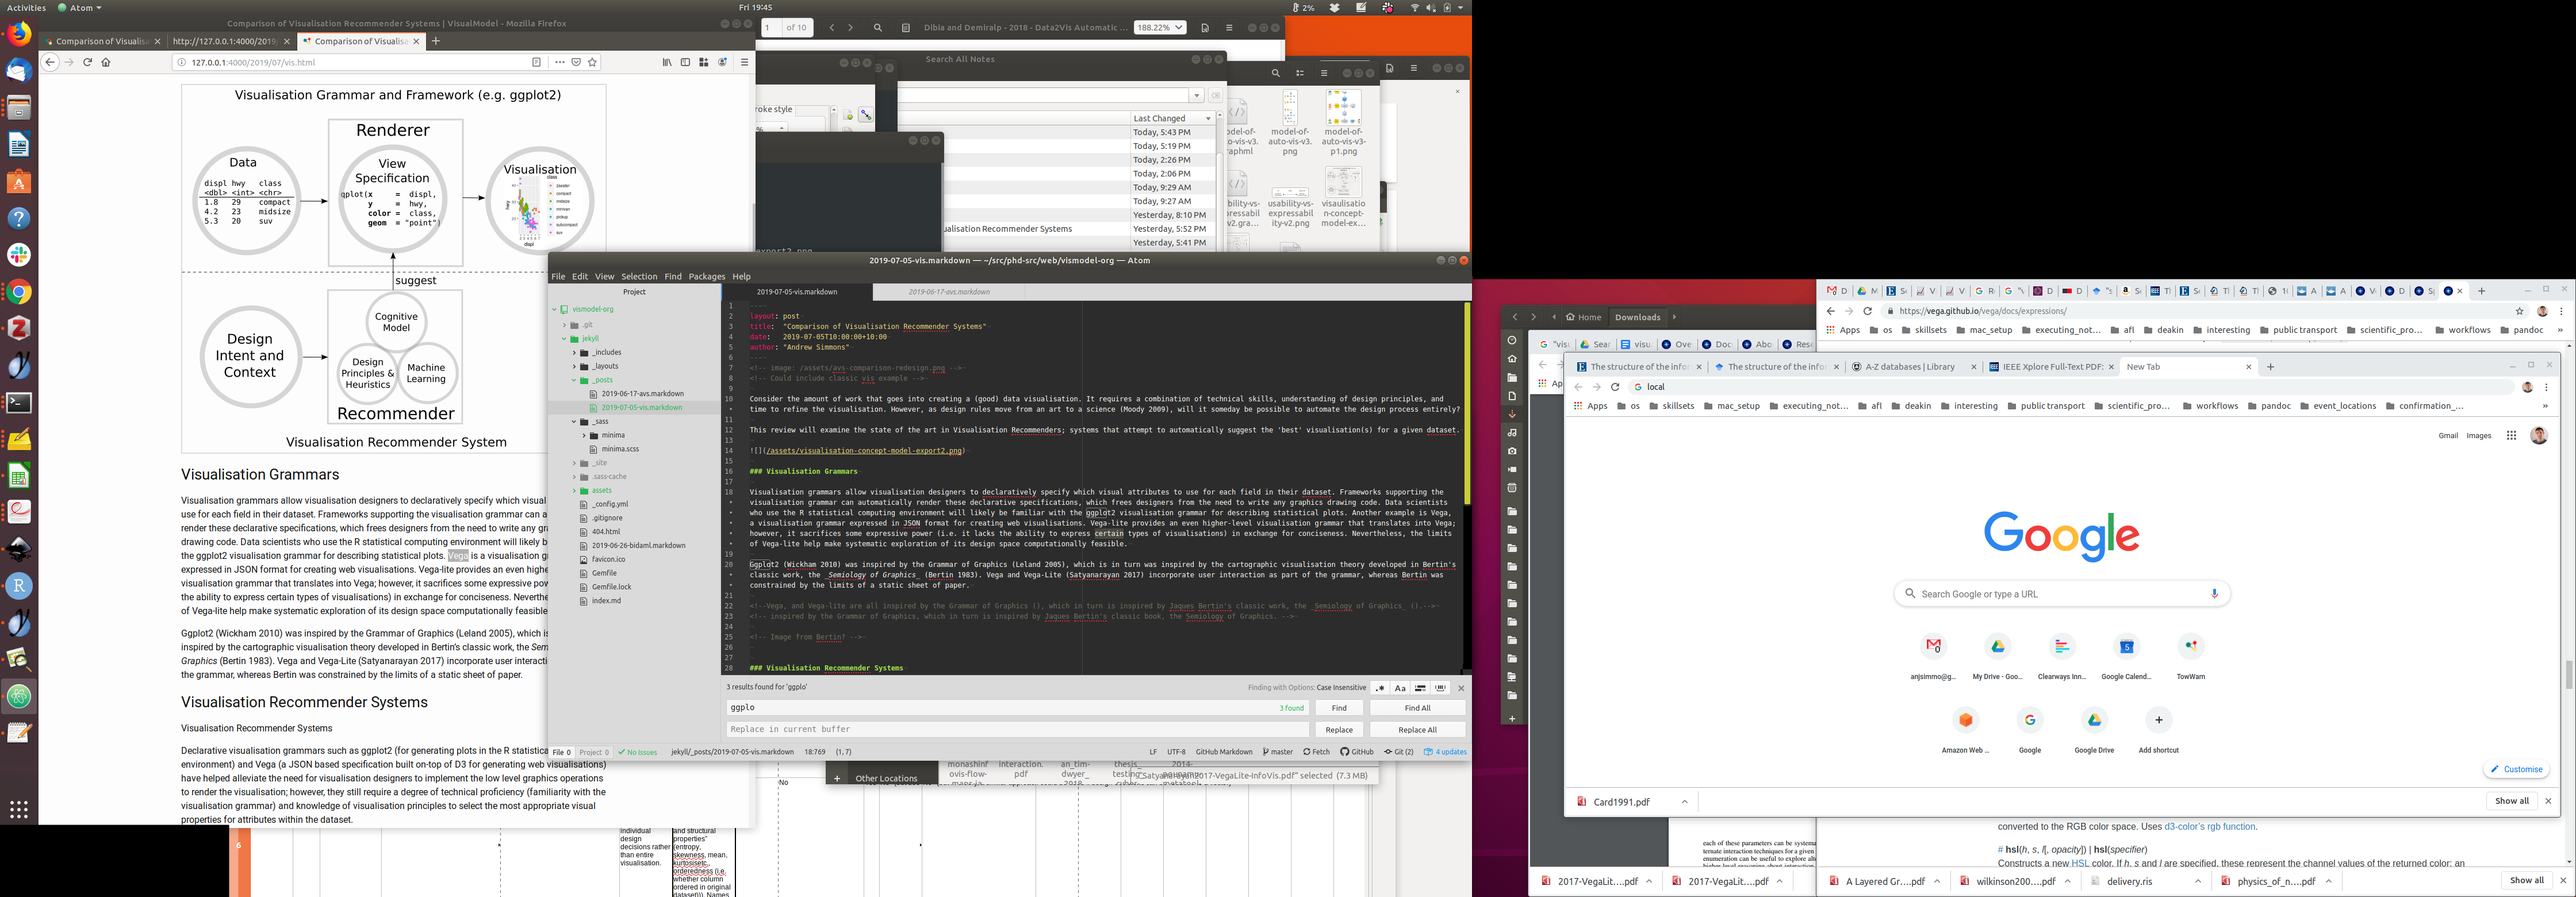
Task: Open the Packages menu in Atom
Action: 706,276
